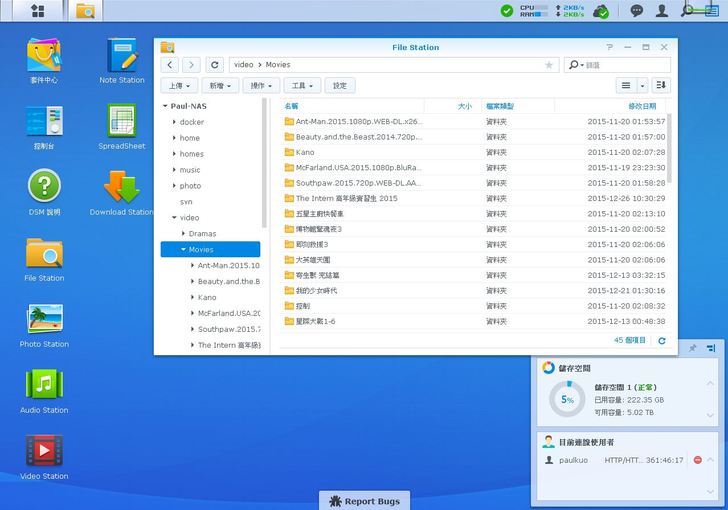Click the Report Bugs button

[x=364, y=500]
